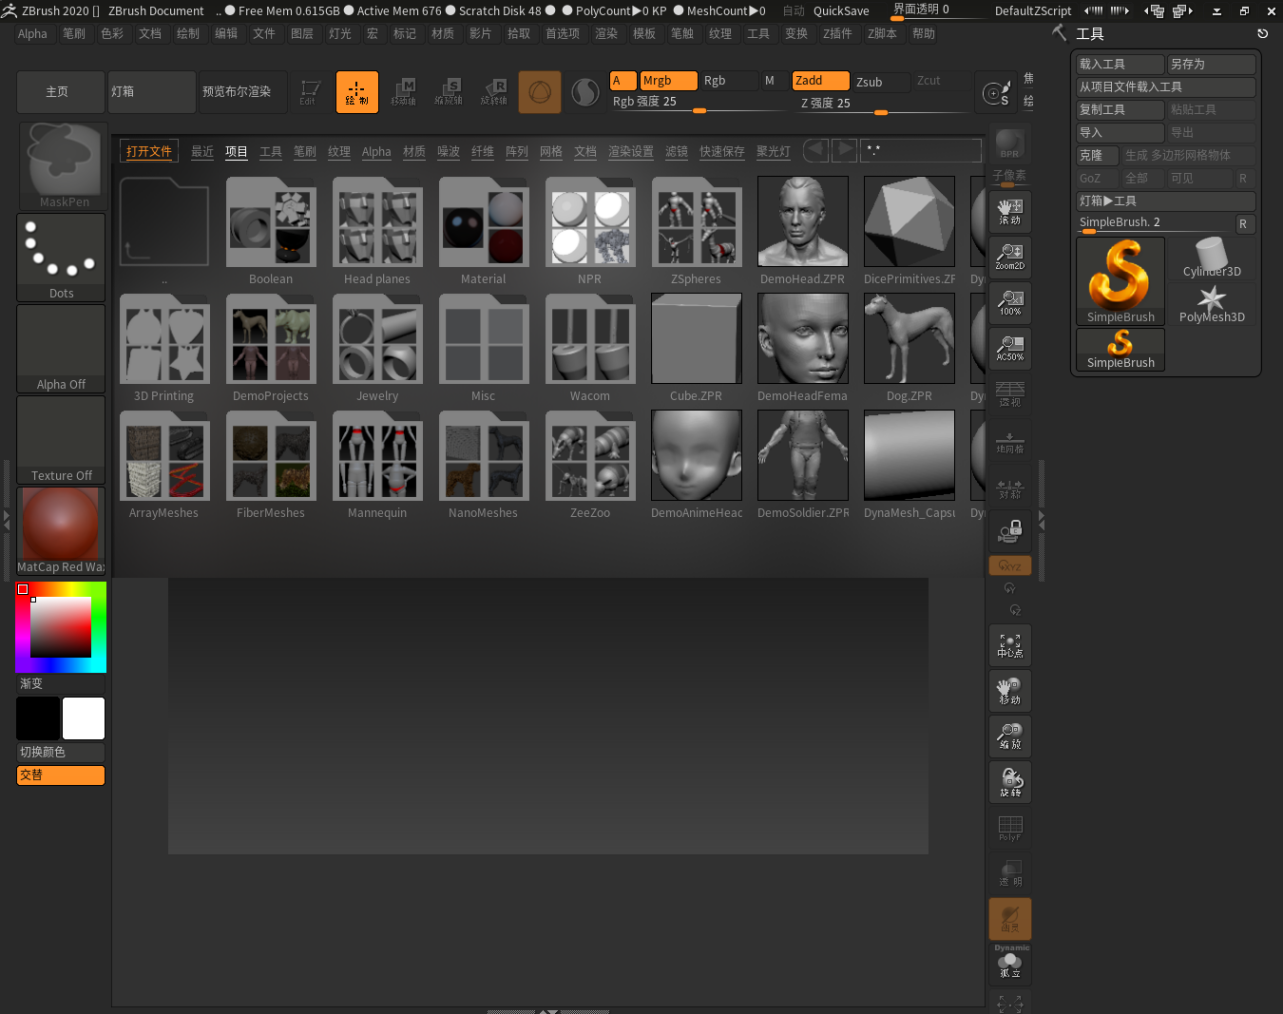The width and height of the screenshot is (1283, 1014).
Task: Open the 渲染 menu in the menu bar
Action: [x=606, y=33]
